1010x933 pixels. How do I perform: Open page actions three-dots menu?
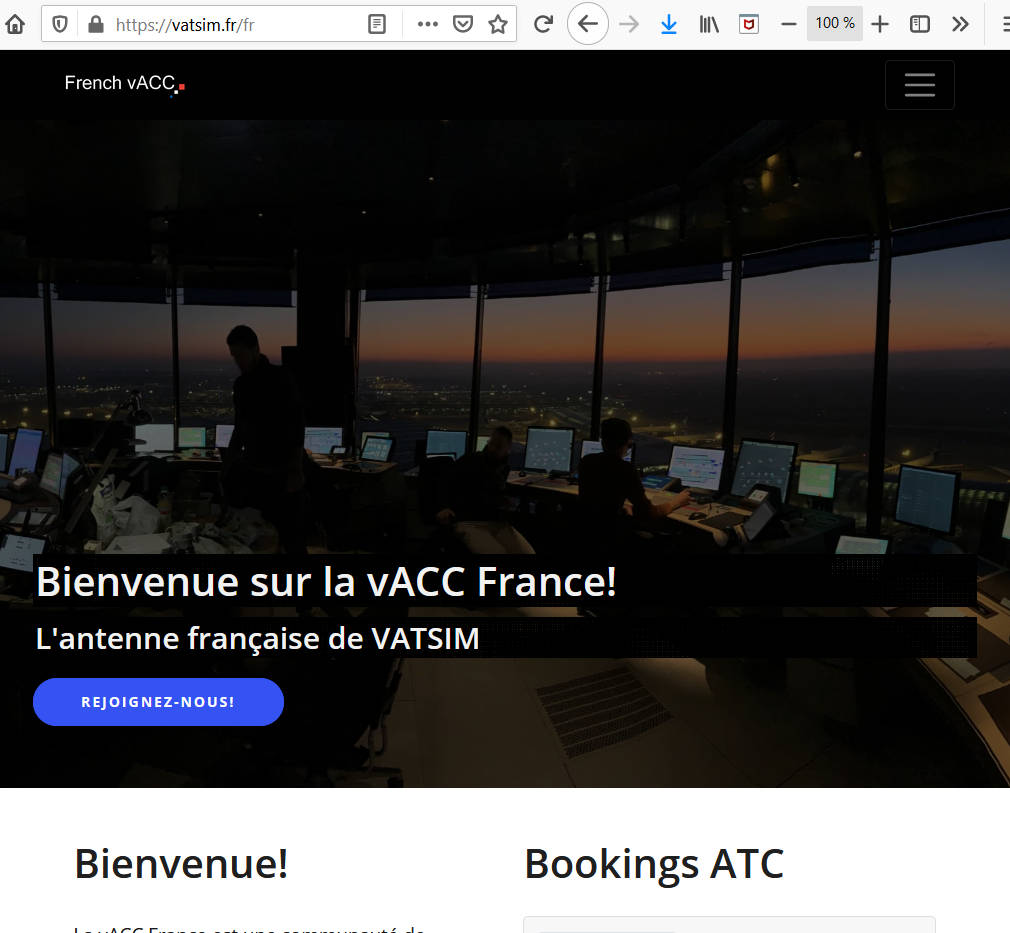click(x=428, y=24)
